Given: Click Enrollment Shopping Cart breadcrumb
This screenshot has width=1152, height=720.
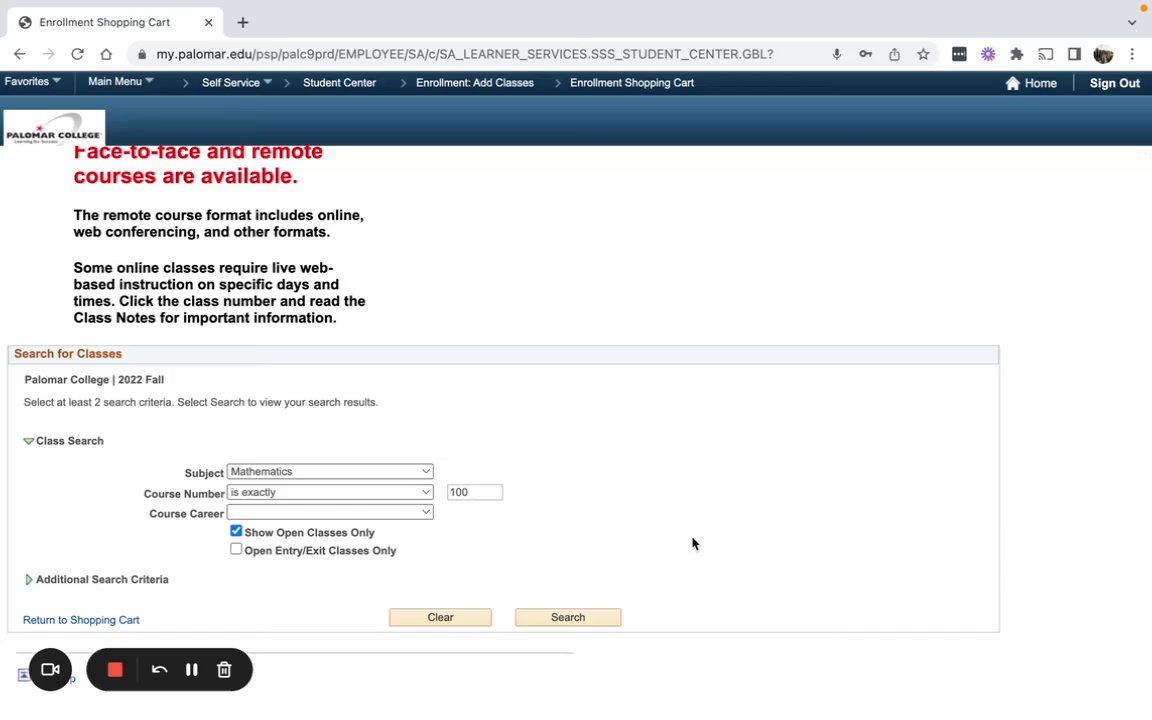Looking at the screenshot, I should [x=632, y=82].
